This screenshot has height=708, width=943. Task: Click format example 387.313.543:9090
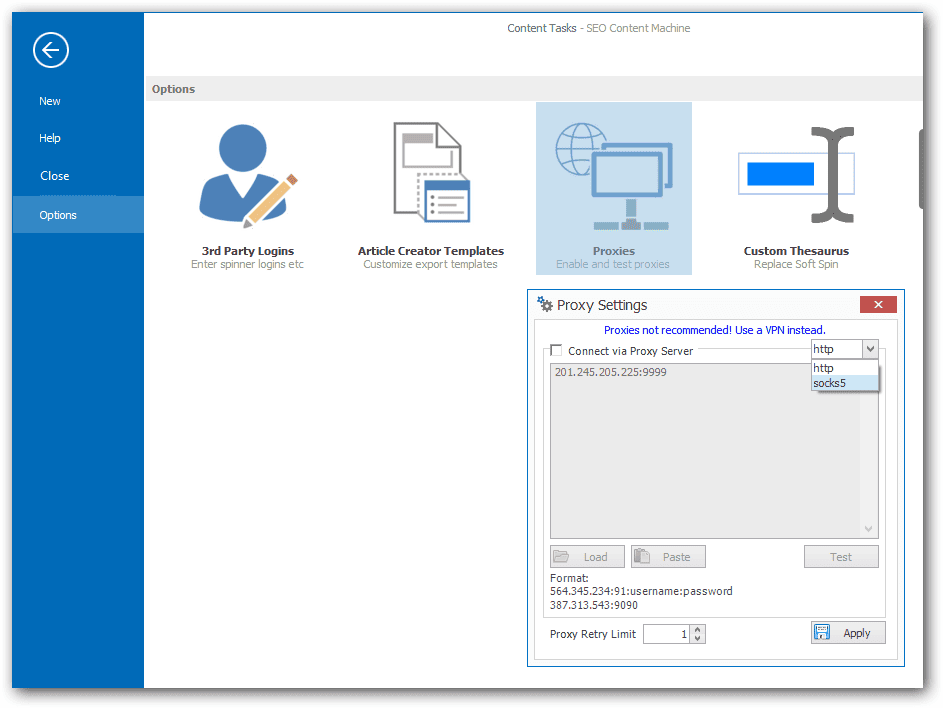pyautogui.click(x=594, y=605)
